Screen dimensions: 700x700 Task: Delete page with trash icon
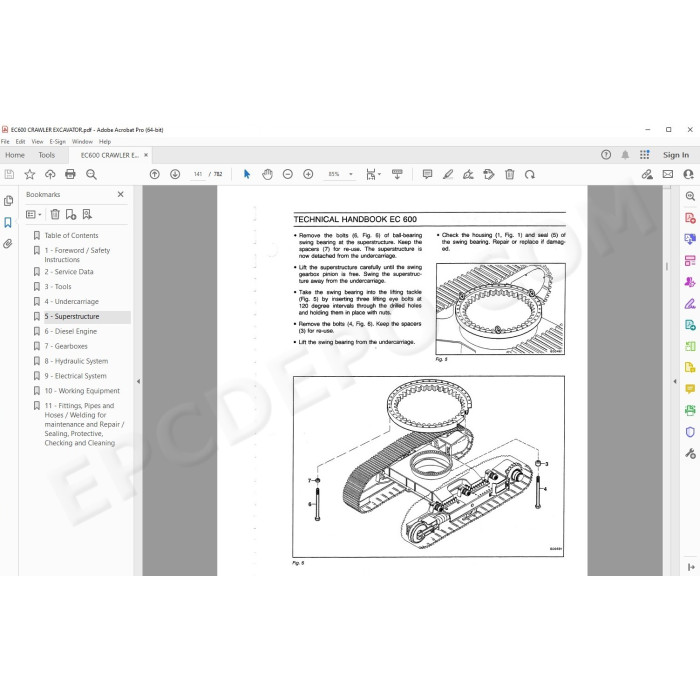coord(509,174)
